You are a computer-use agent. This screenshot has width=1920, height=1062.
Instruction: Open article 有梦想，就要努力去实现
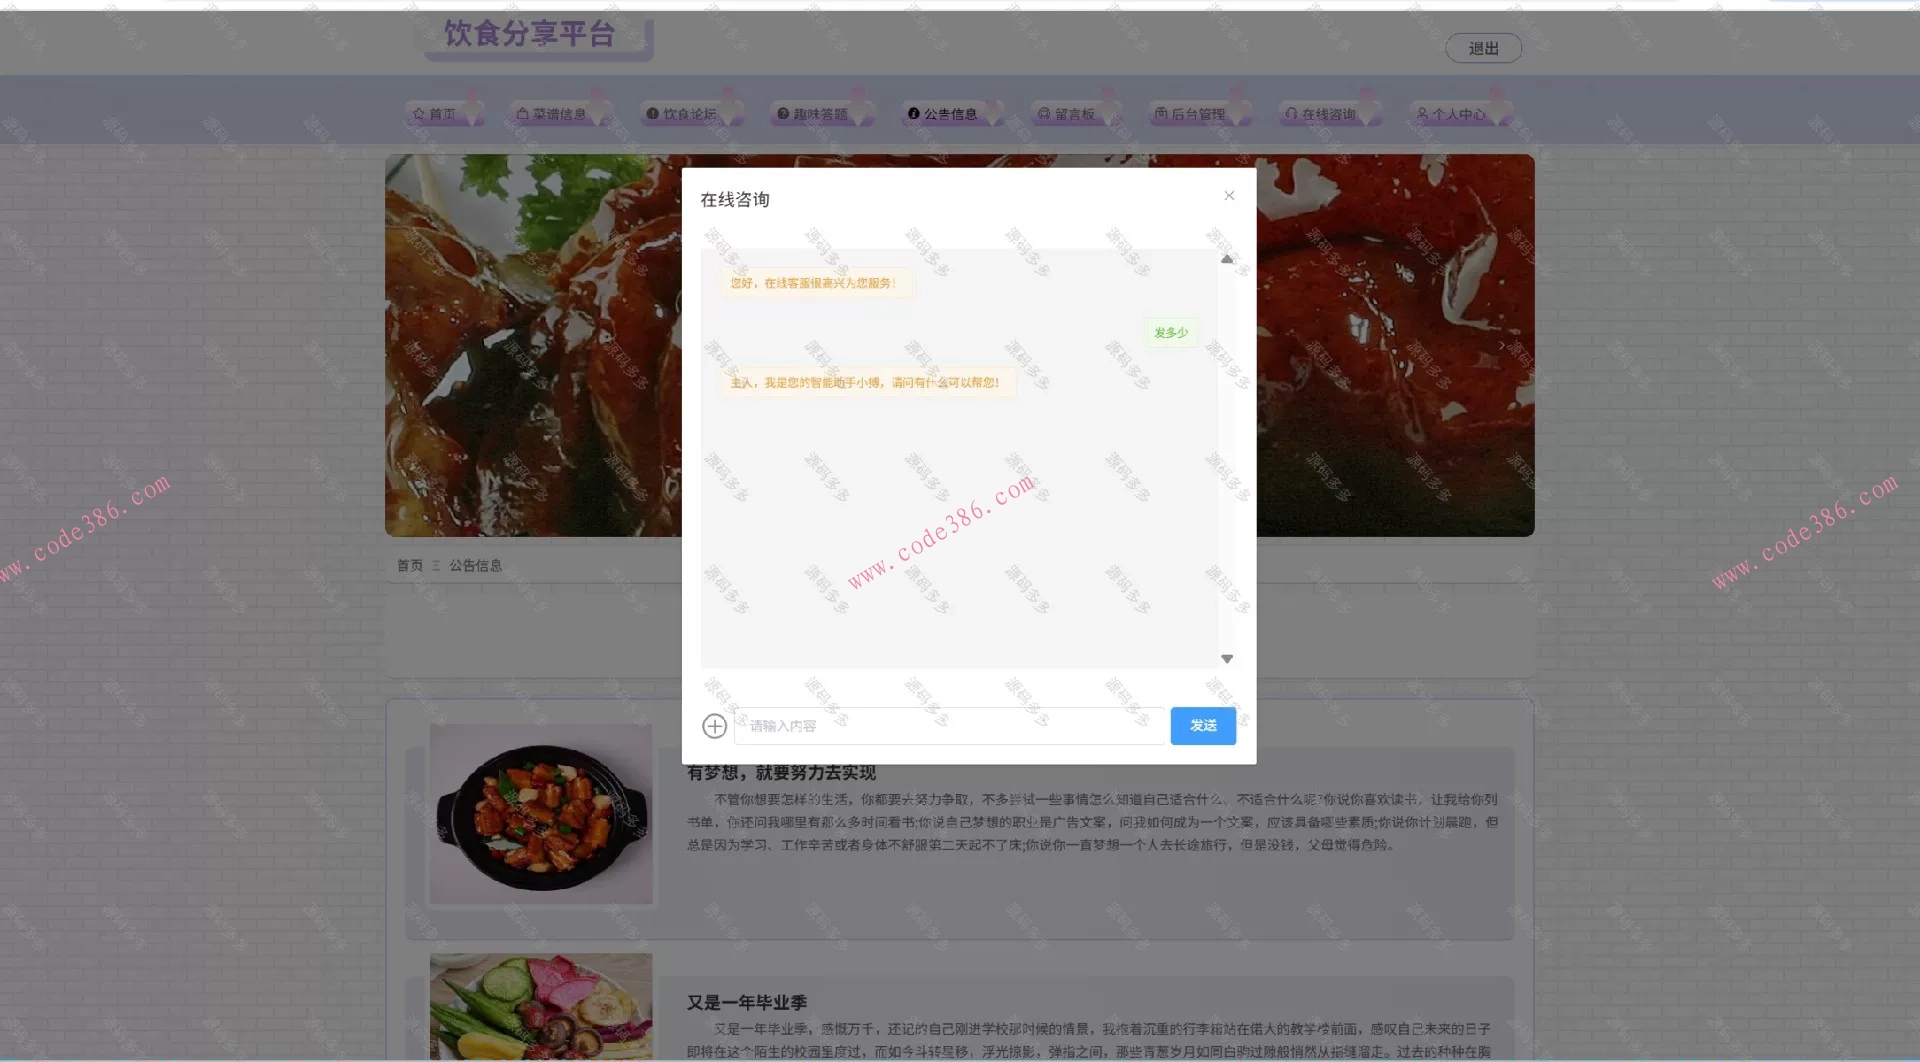tap(780, 773)
